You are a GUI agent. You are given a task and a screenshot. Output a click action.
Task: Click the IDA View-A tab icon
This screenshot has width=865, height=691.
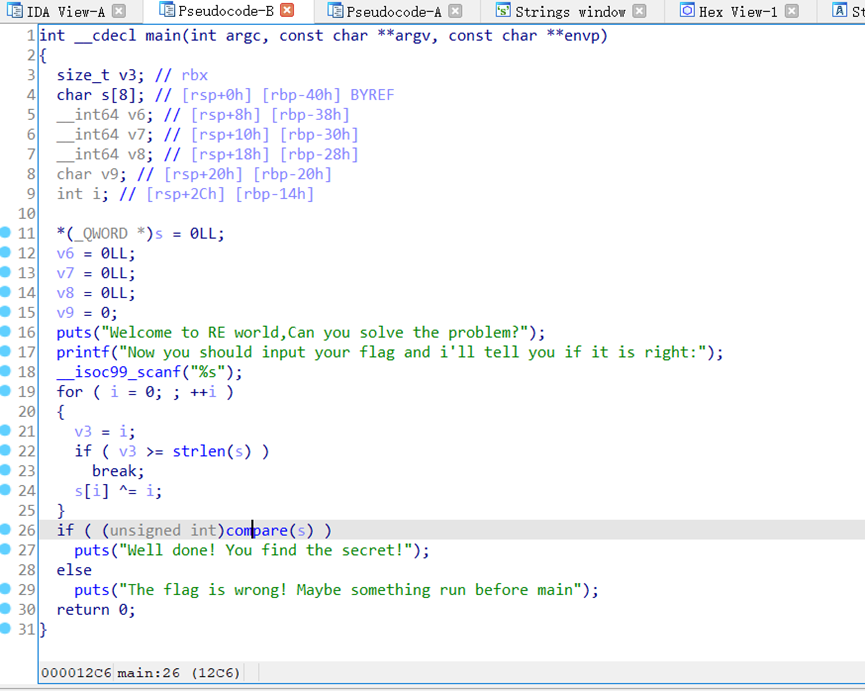[13, 11]
